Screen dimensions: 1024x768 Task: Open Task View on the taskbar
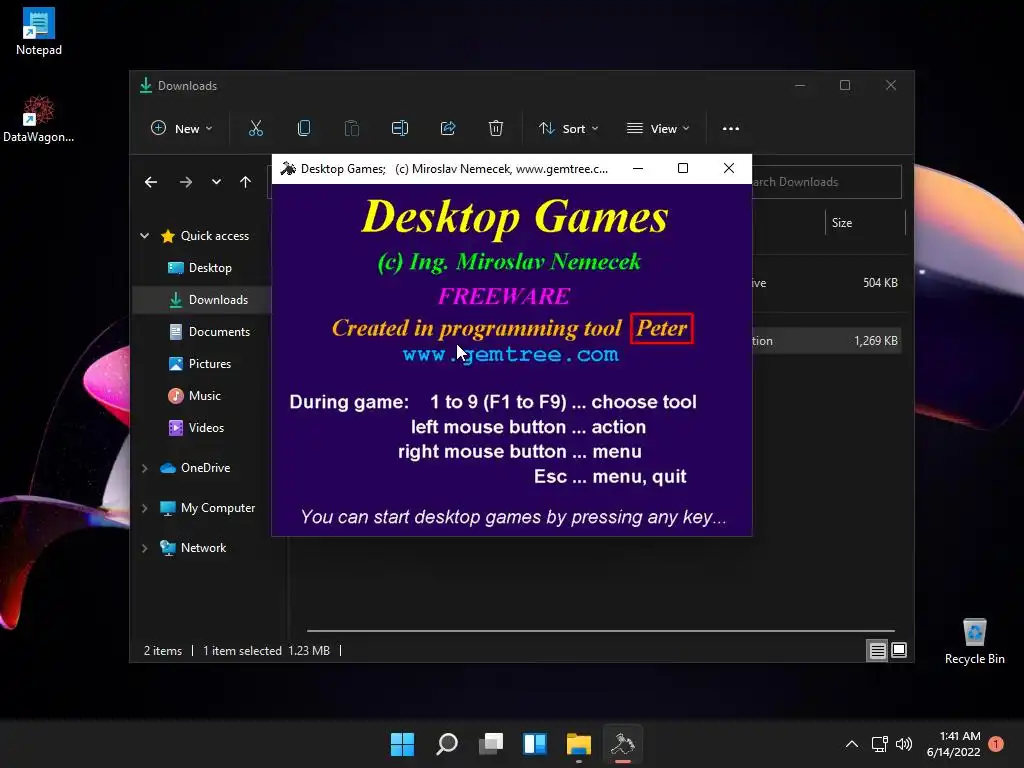click(490, 744)
